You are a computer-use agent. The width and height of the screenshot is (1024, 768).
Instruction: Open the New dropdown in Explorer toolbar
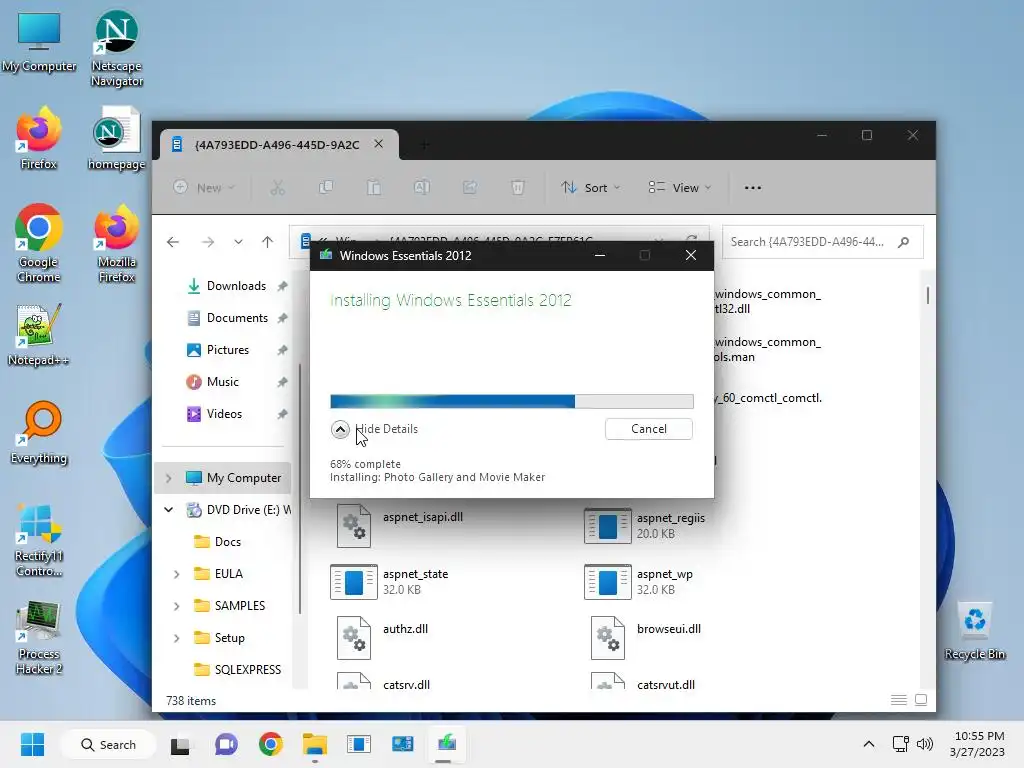[x=204, y=188]
